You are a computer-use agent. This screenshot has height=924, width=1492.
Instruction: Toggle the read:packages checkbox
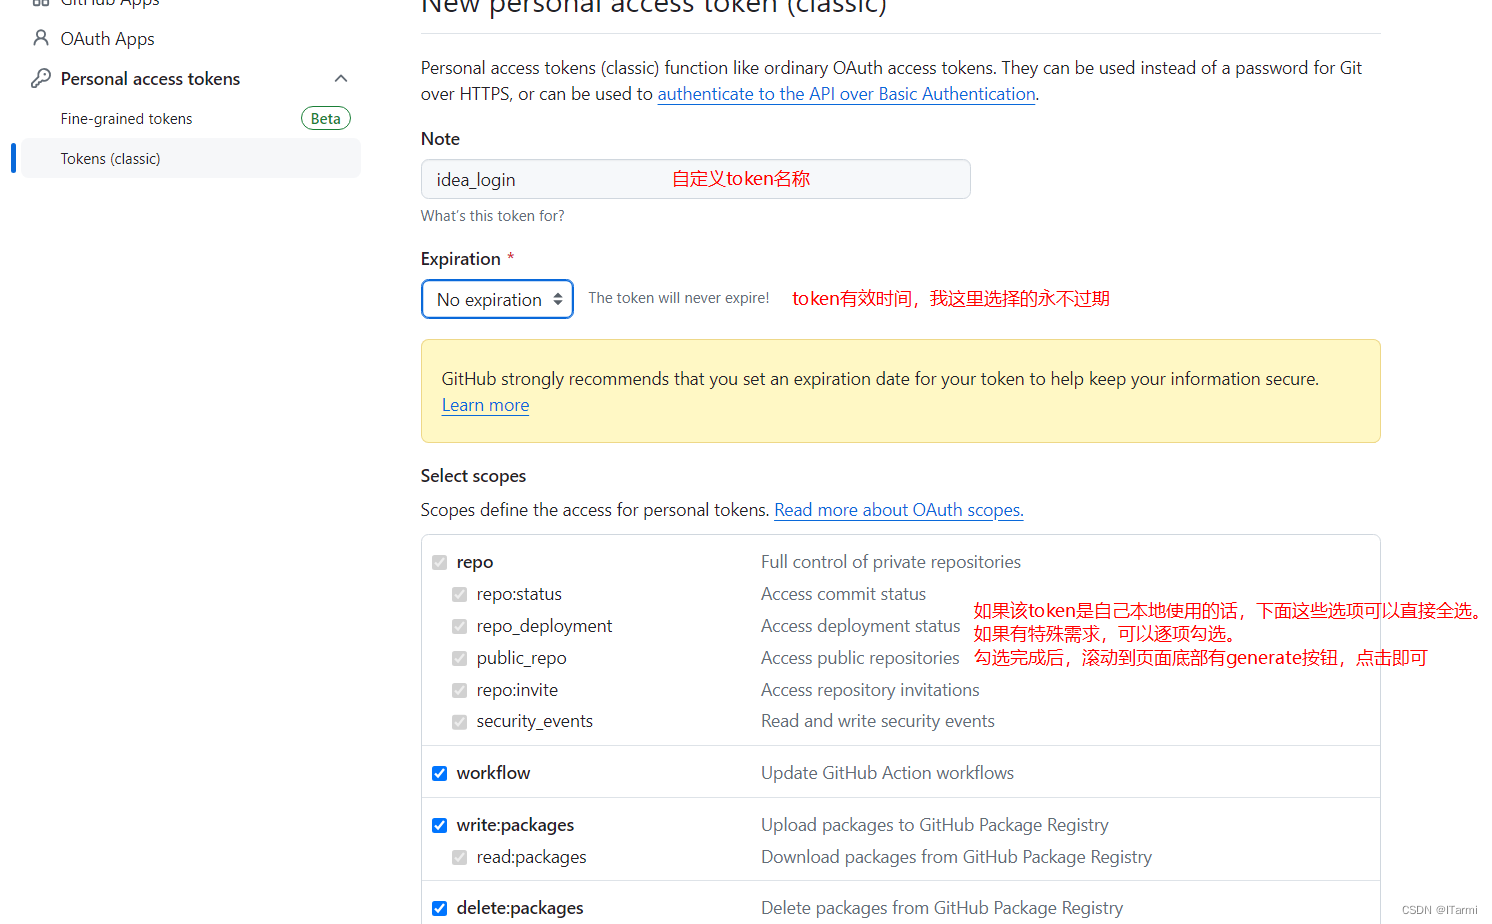459,857
